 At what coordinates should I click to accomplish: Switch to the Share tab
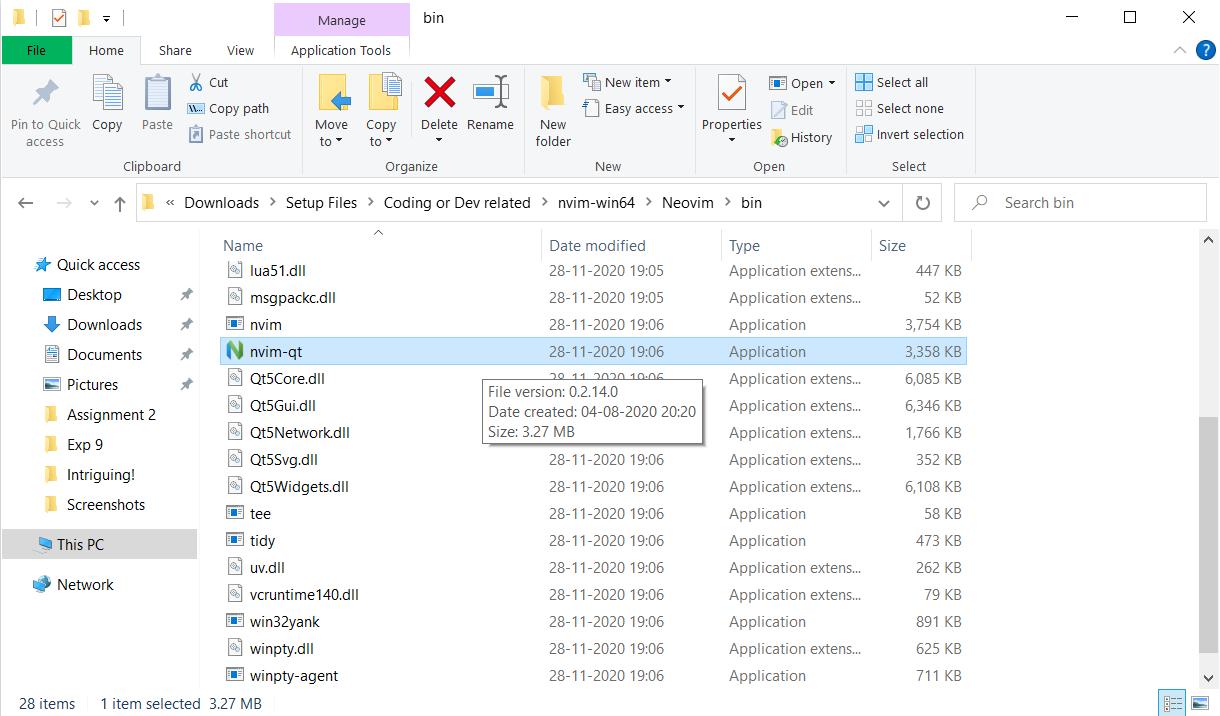(175, 50)
